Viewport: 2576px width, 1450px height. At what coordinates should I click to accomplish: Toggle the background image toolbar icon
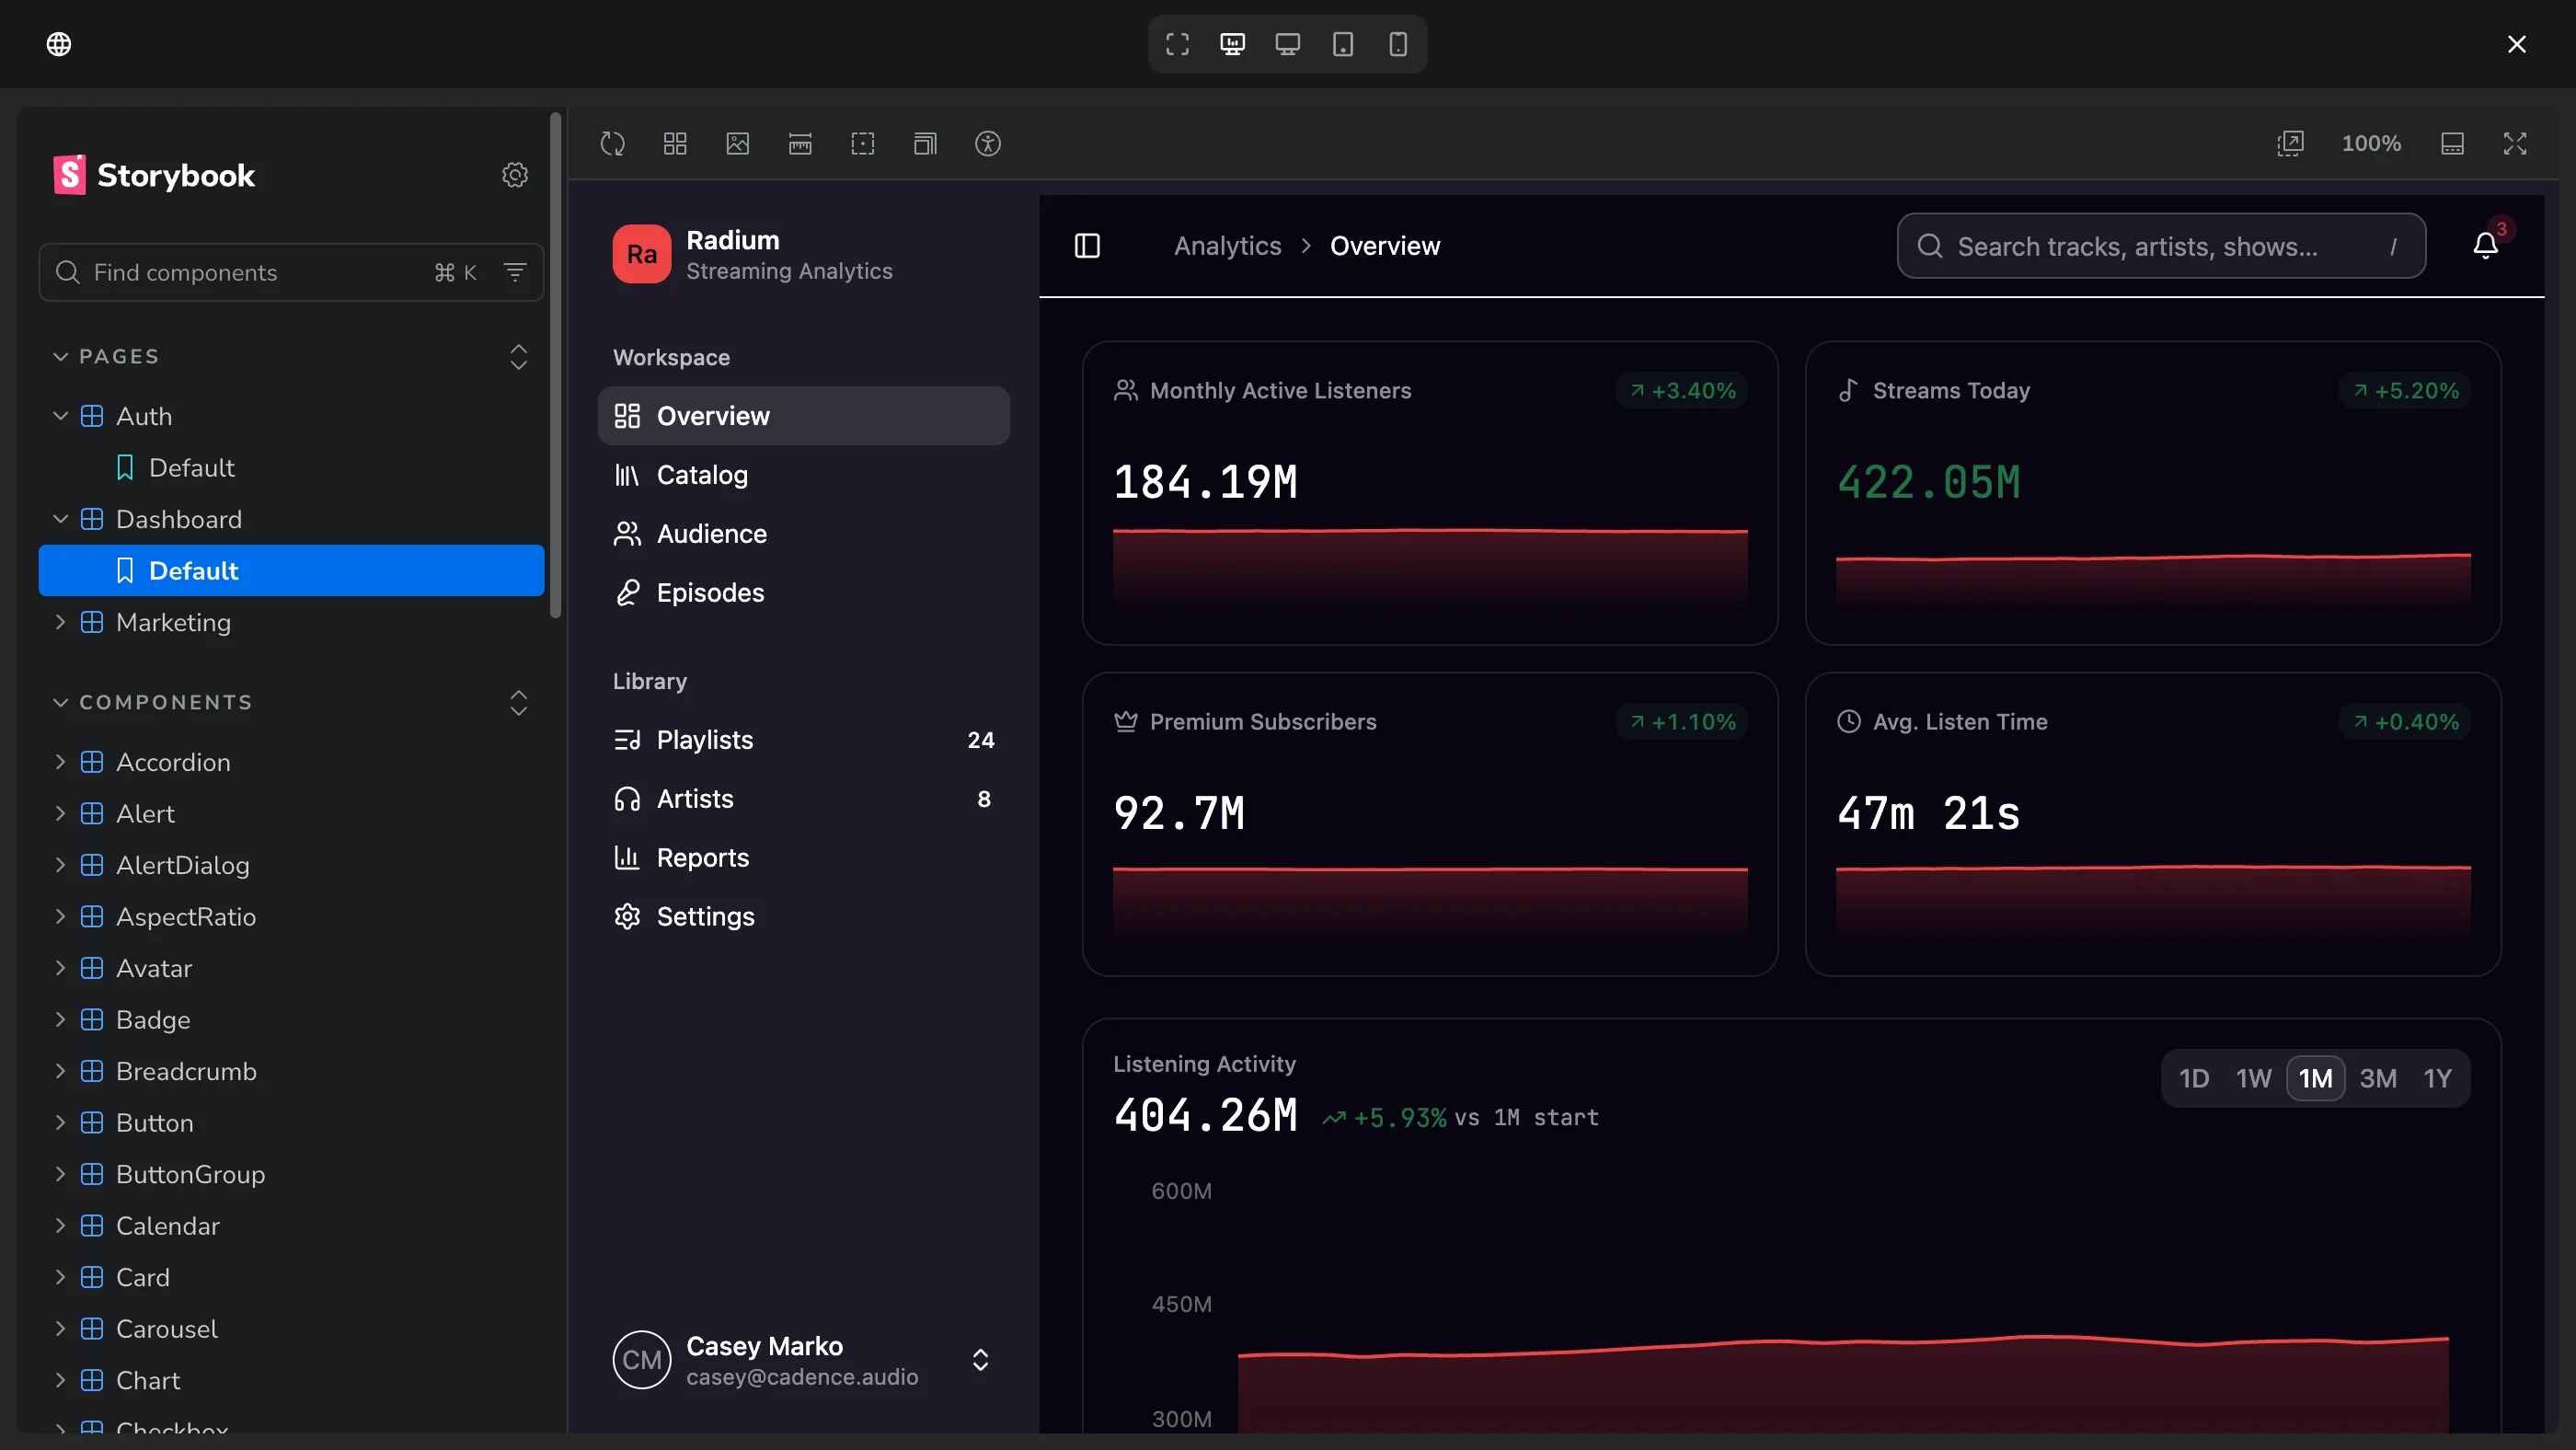click(738, 144)
